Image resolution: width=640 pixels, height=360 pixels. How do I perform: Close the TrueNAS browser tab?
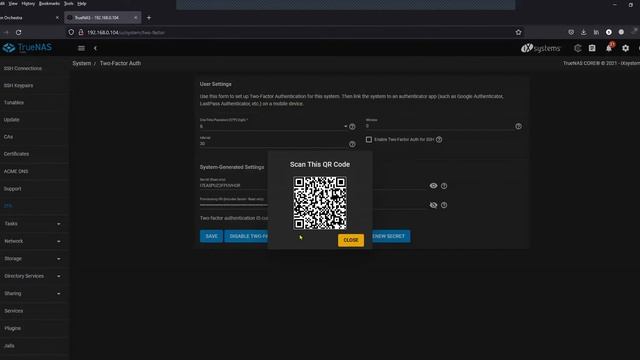[x=136, y=18]
